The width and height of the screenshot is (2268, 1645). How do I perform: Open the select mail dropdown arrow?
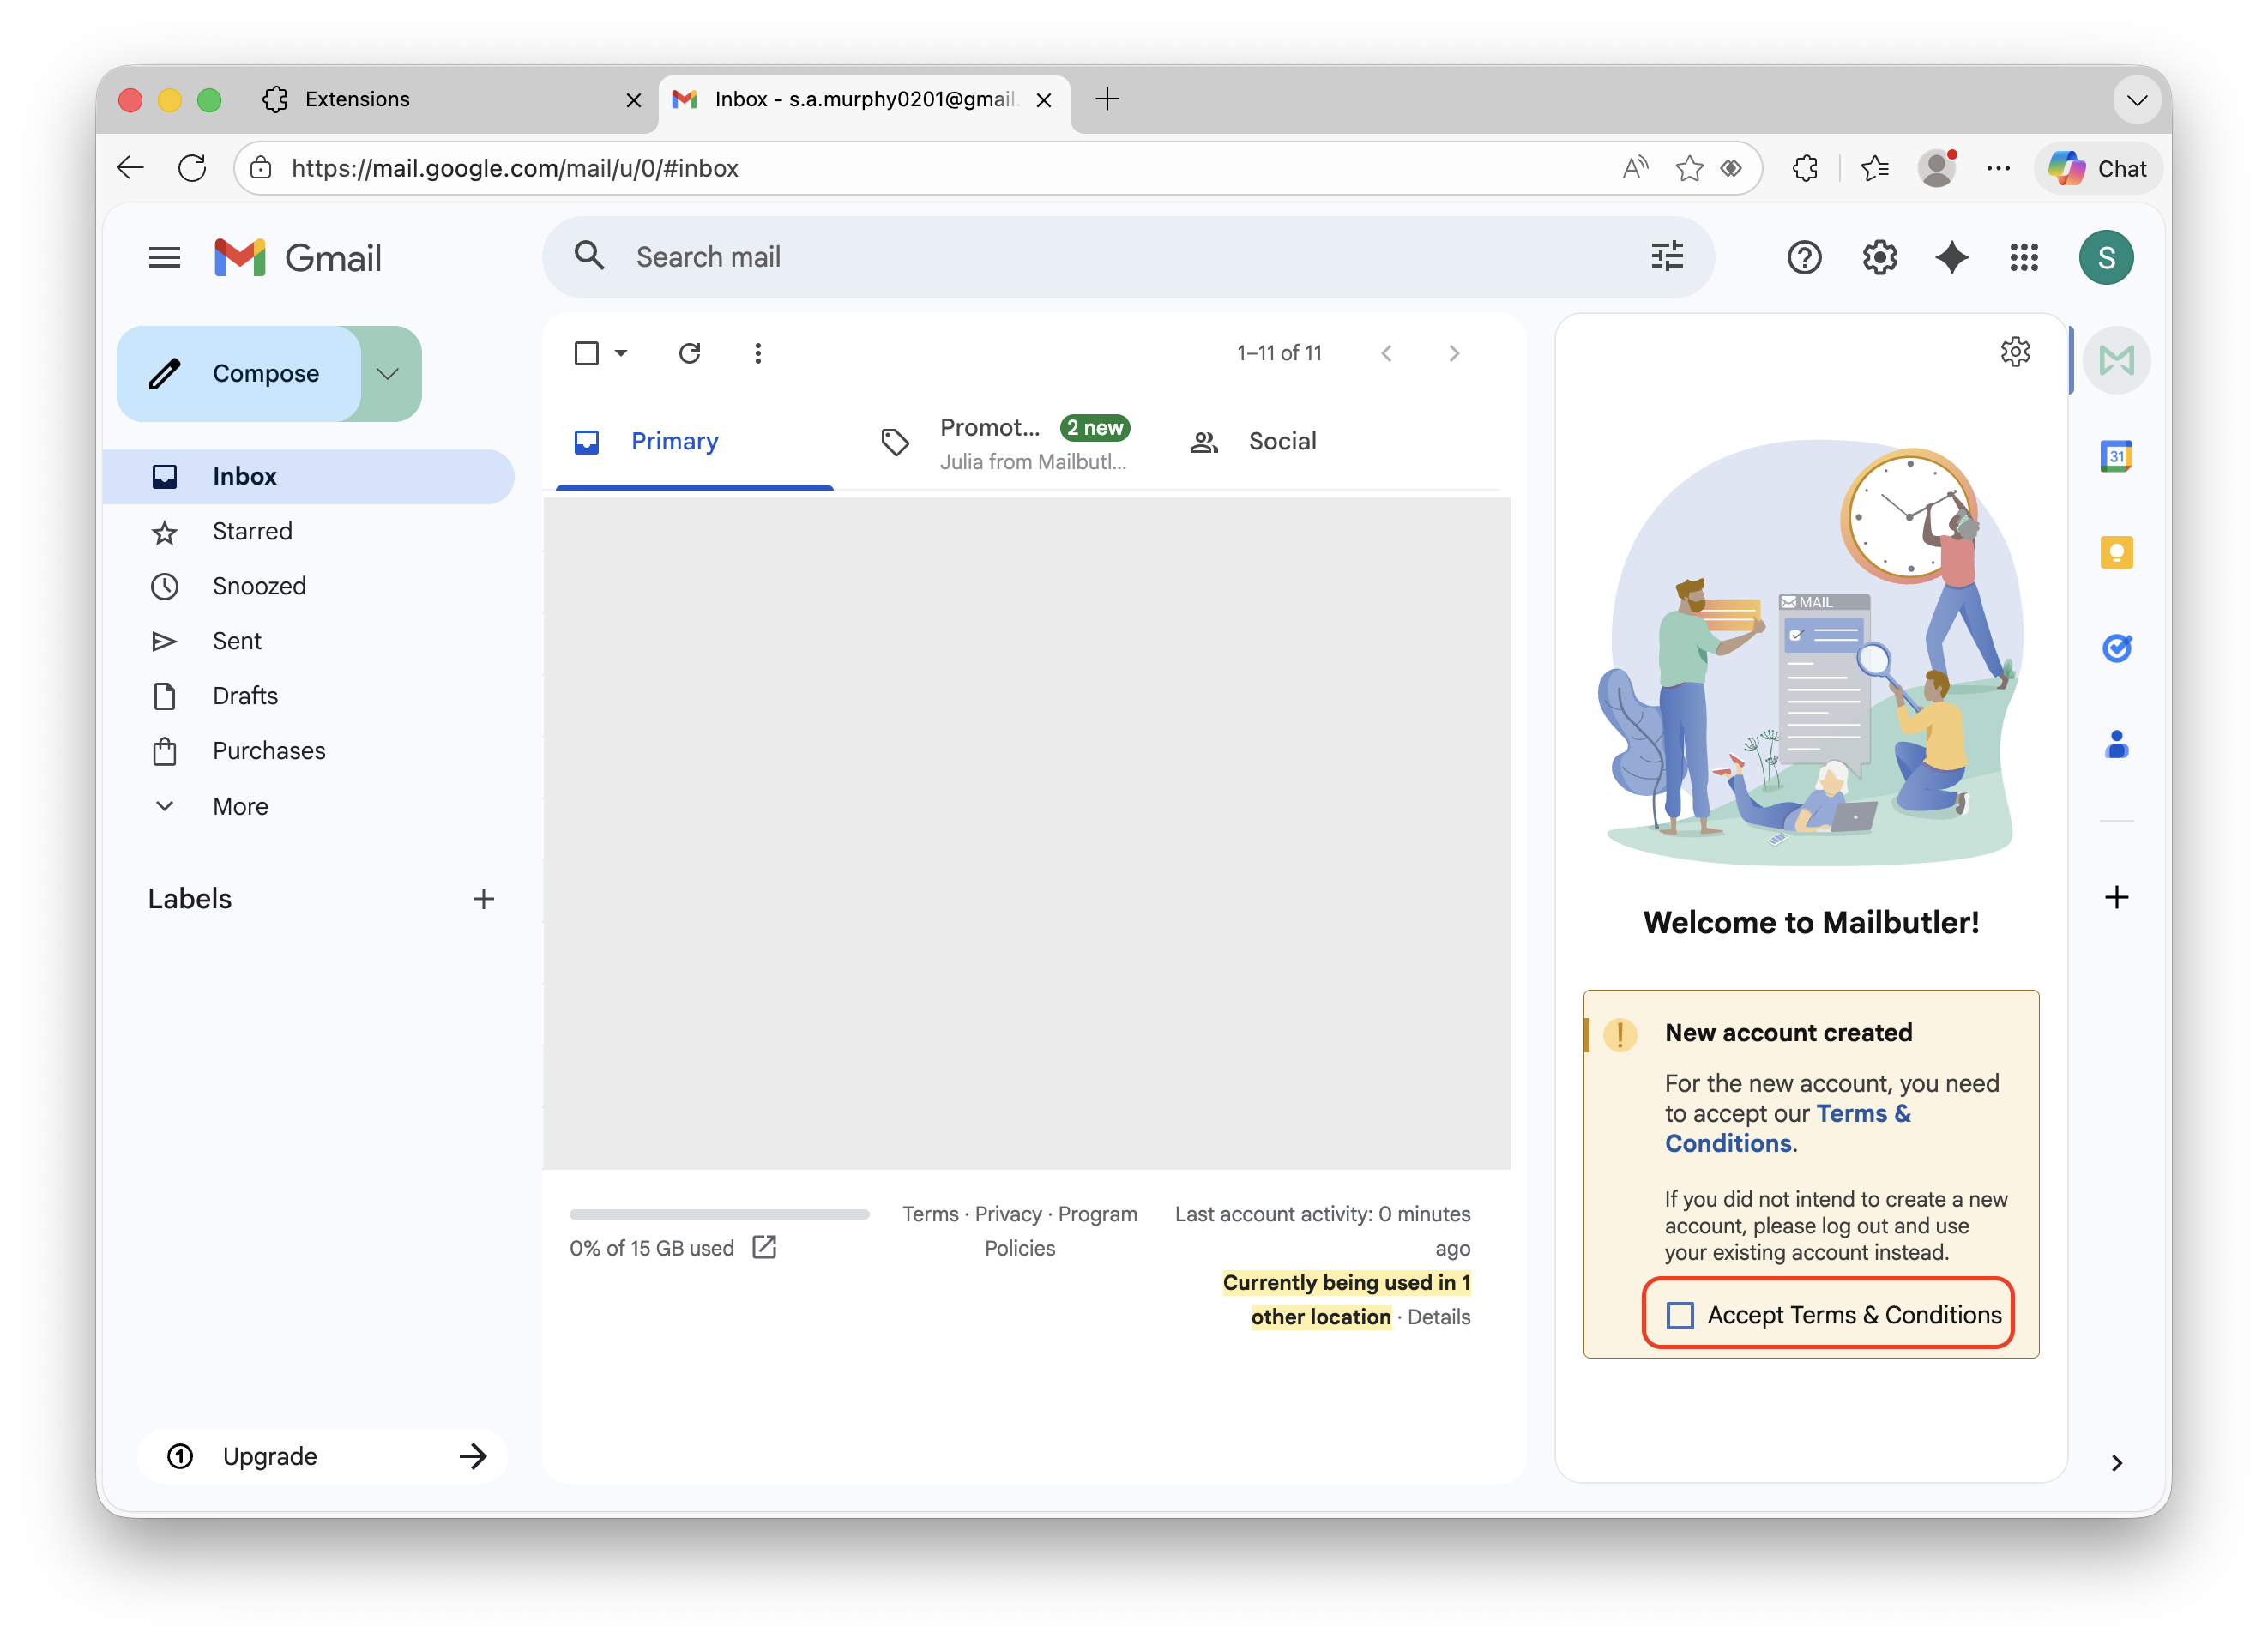(621, 353)
